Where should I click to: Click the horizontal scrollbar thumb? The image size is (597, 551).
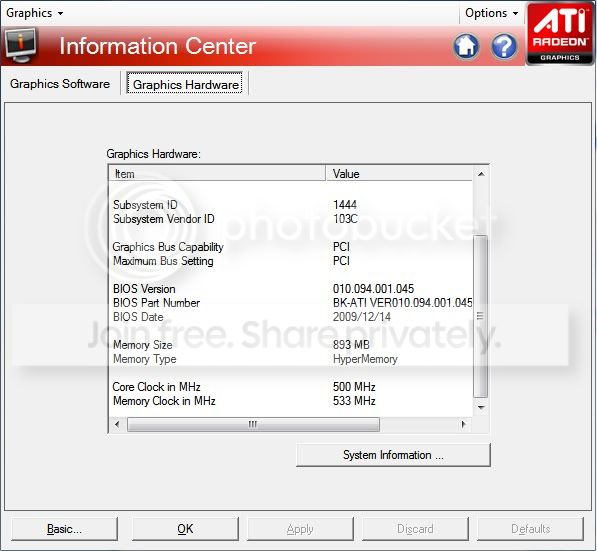(x=253, y=424)
